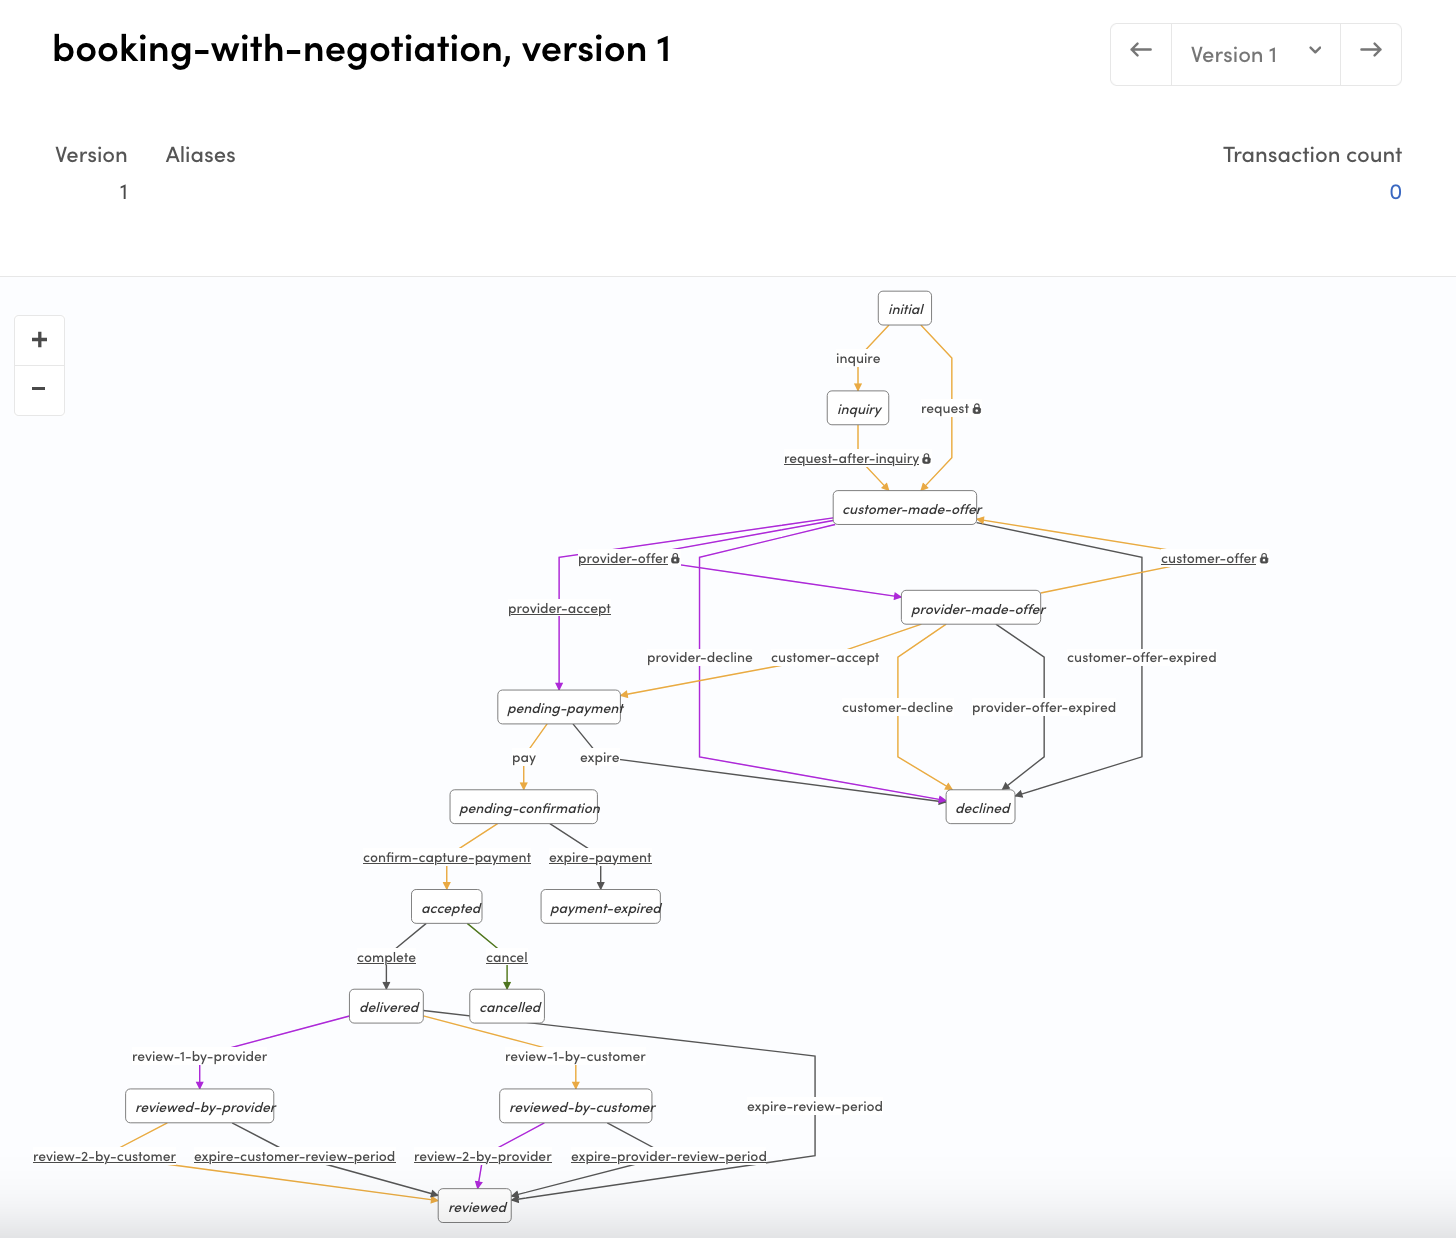
Task: Click the cancel transition link
Action: pos(506,957)
